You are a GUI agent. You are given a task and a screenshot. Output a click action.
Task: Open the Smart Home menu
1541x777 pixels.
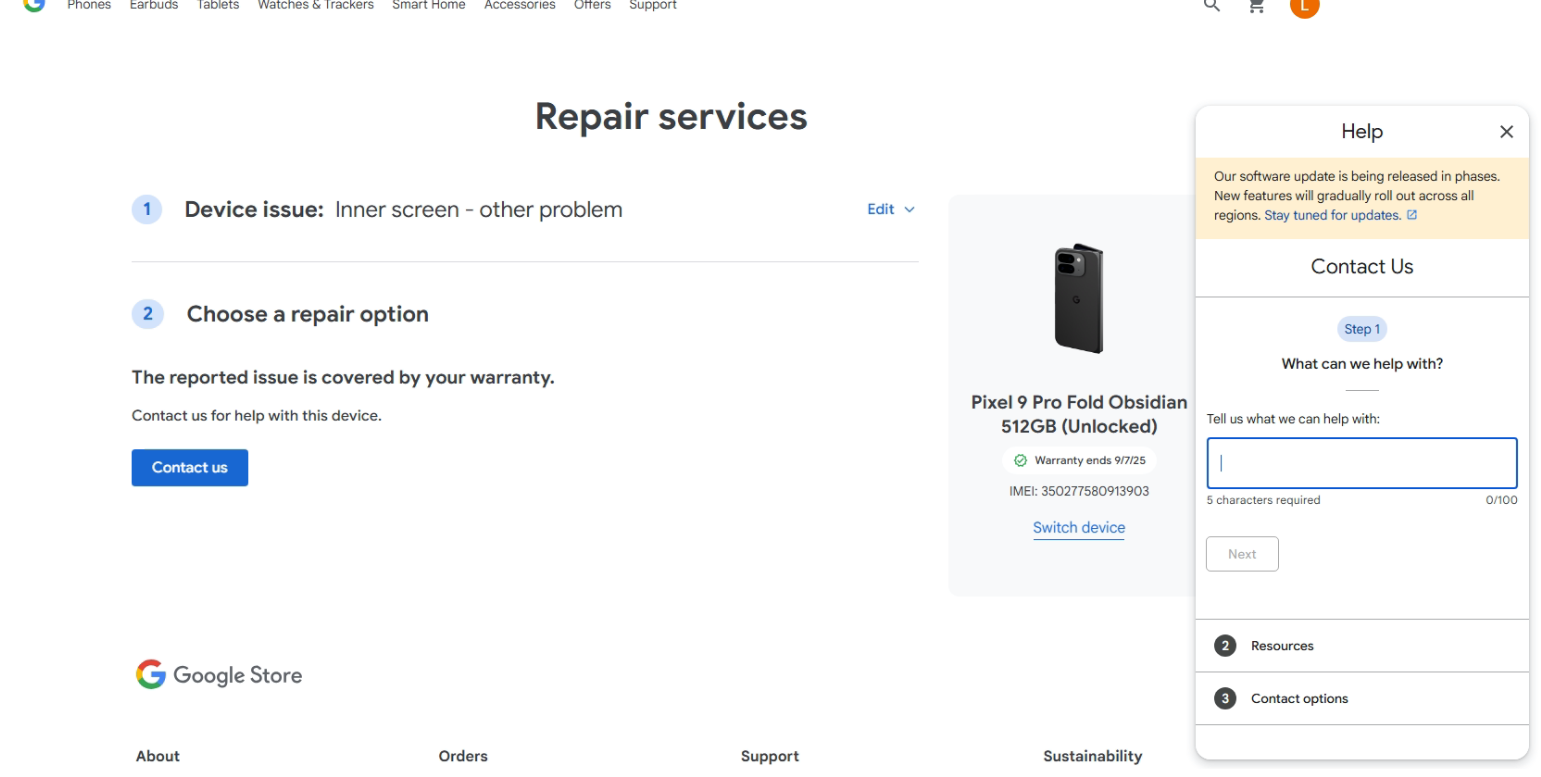(x=429, y=5)
